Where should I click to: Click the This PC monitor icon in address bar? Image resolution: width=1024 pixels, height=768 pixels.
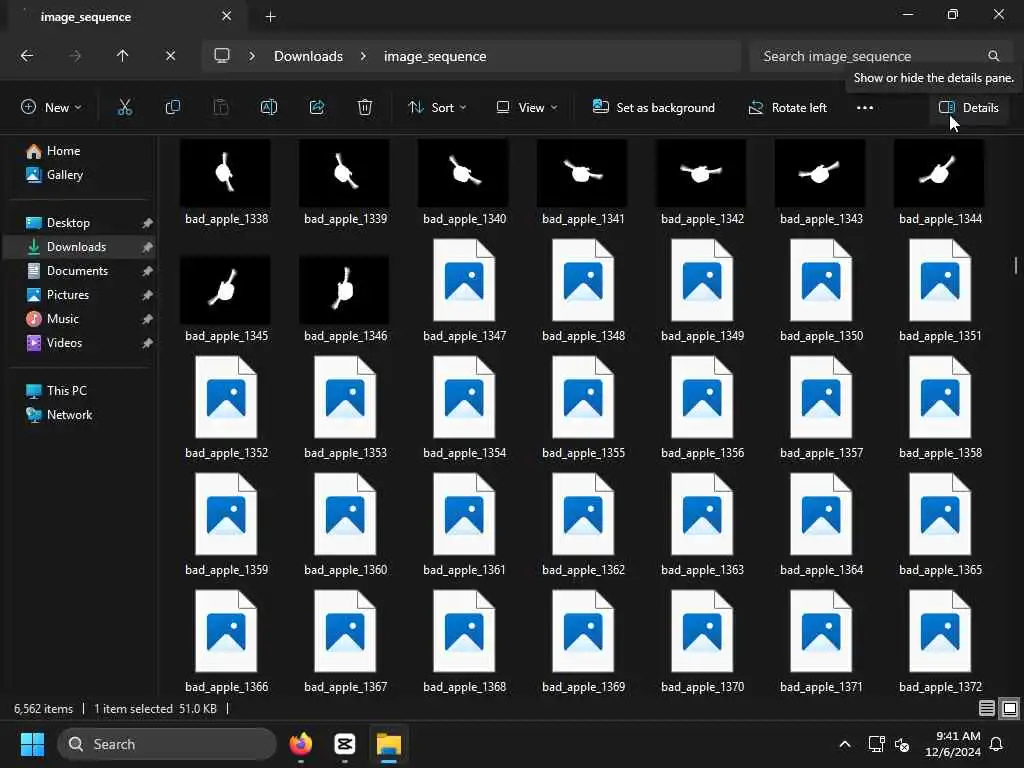[222, 56]
